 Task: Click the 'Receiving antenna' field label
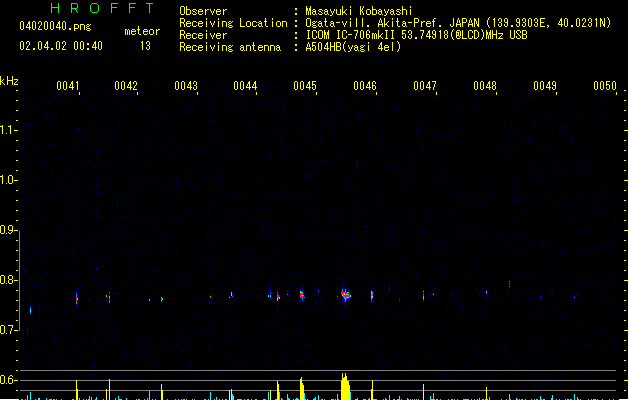(x=230, y=47)
